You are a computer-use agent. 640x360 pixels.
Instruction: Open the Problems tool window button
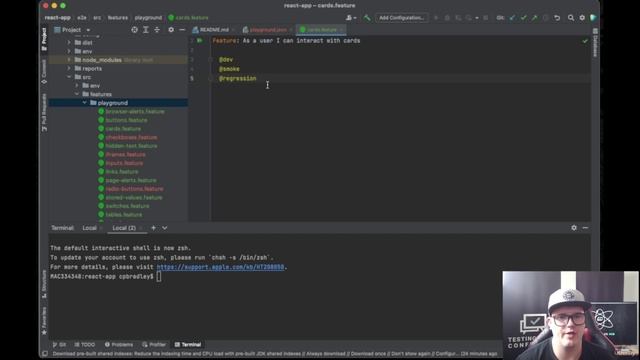[x=119, y=344]
